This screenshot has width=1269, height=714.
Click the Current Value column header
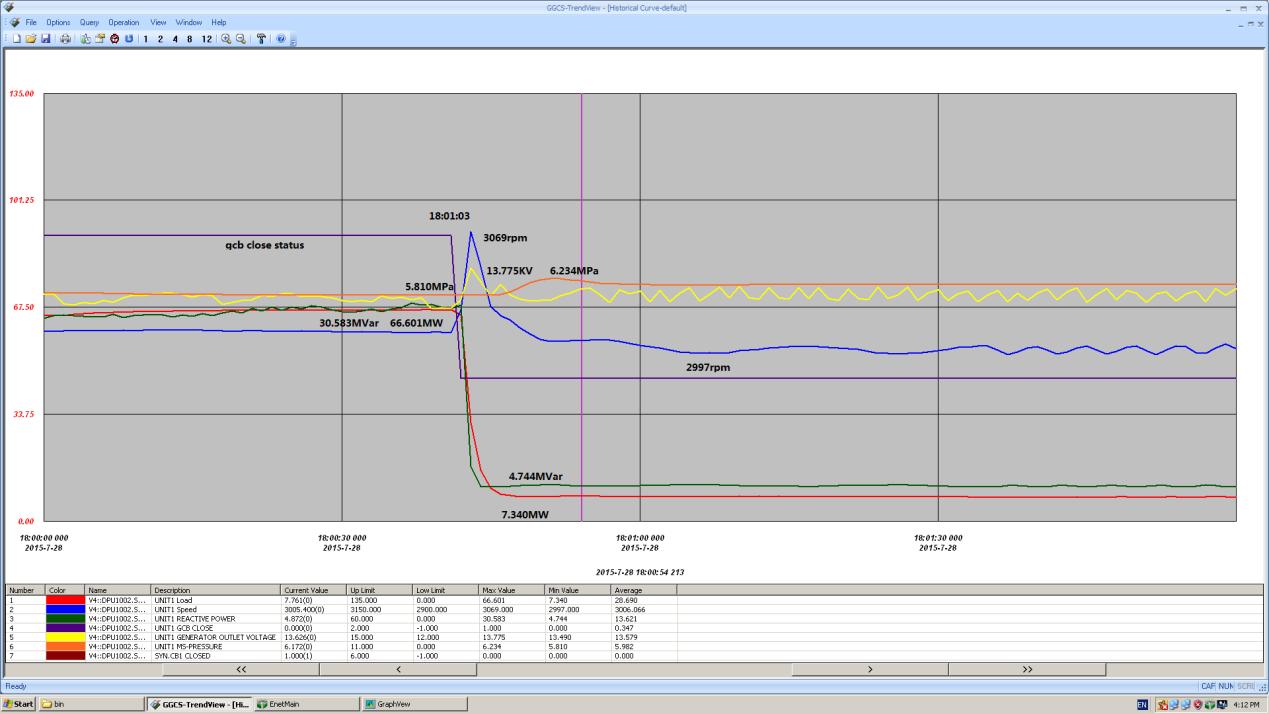(314, 591)
